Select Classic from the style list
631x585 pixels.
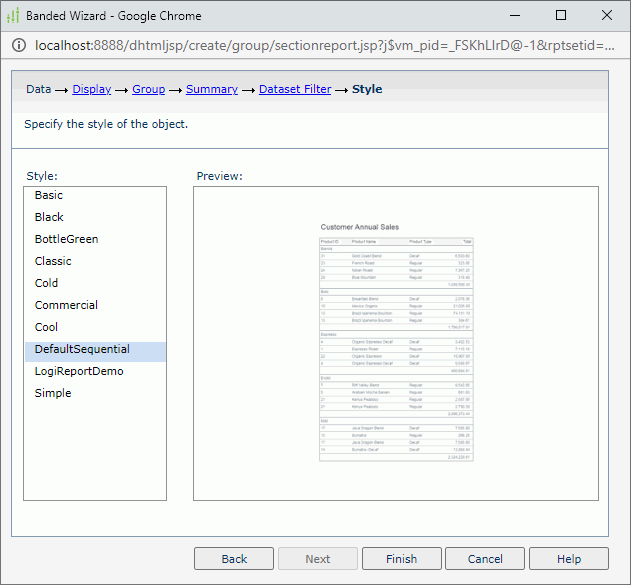pyautogui.click(x=53, y=261)
